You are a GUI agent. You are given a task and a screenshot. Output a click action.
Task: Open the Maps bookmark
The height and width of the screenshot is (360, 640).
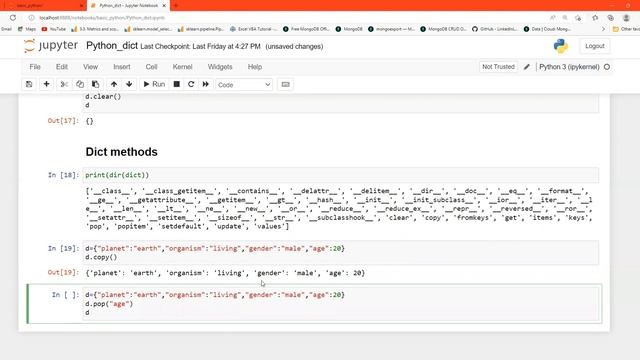coord(27,29)
